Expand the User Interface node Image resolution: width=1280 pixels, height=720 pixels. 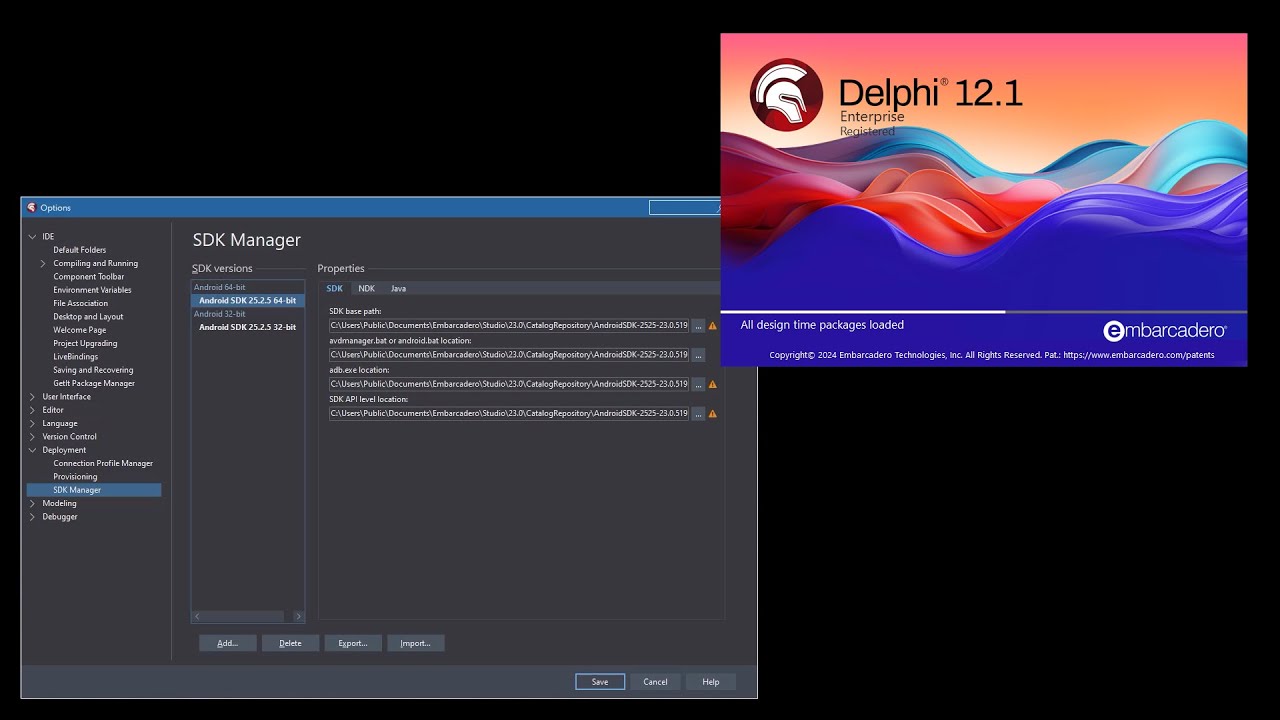coord(32,397)
